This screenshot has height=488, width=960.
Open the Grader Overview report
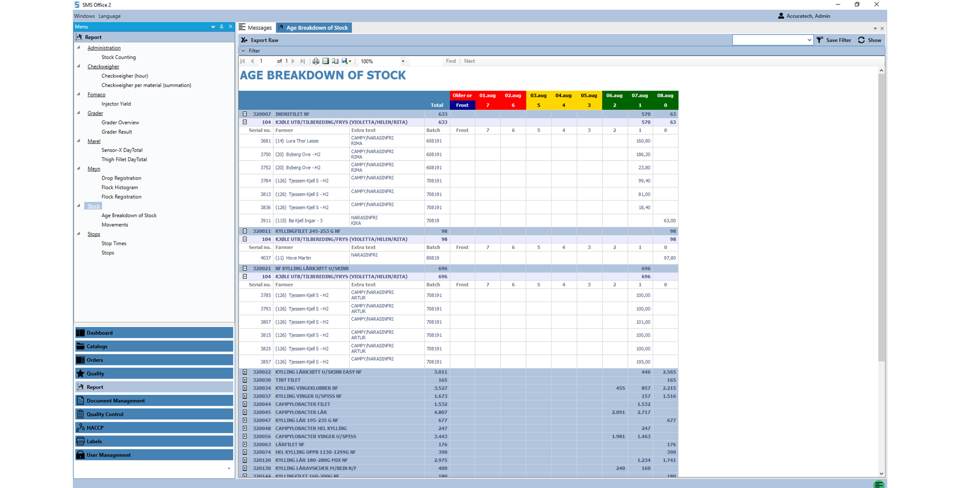tap(120, 123)
